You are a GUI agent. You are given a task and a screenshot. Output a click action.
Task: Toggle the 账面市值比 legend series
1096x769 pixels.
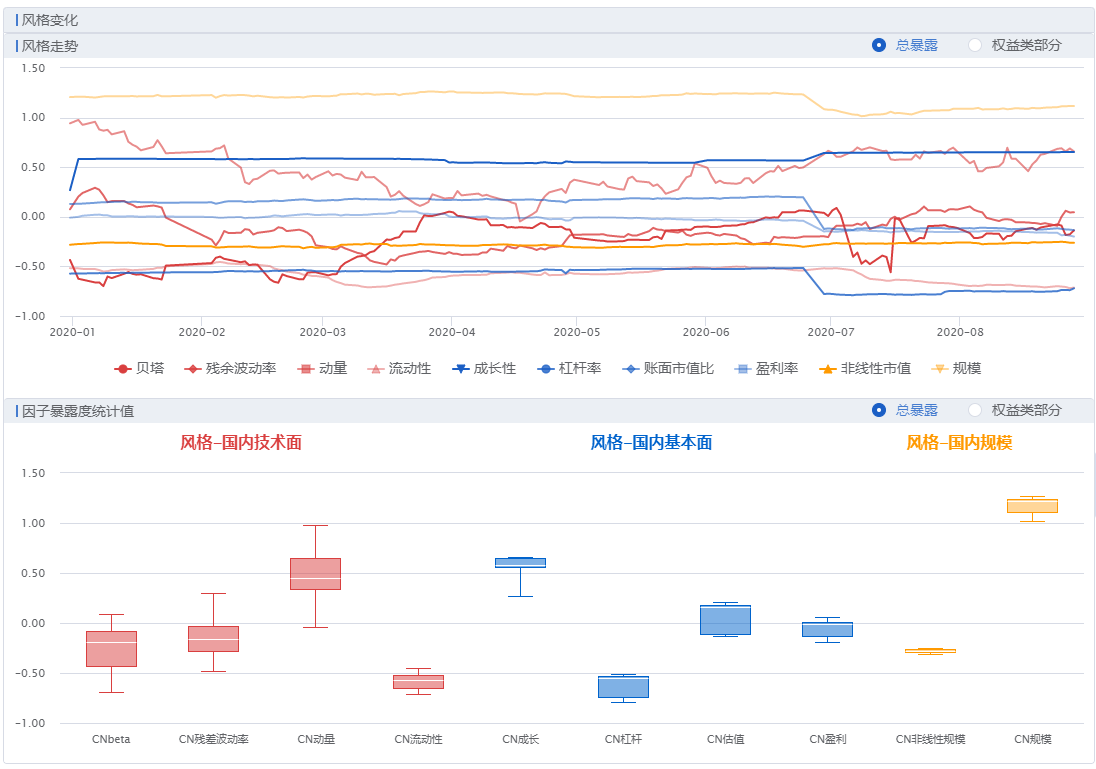[668, 368]
